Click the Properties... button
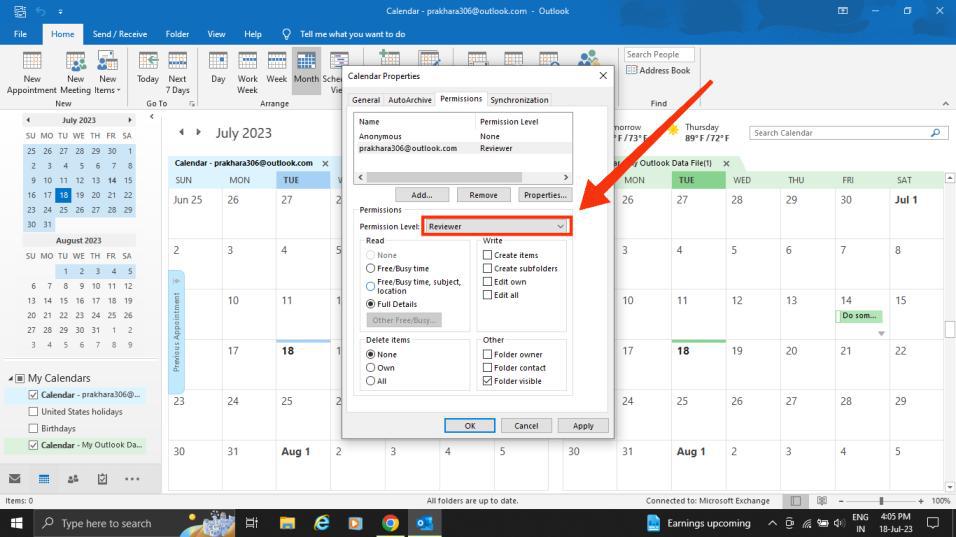956x537 pixels. point(545,195)
